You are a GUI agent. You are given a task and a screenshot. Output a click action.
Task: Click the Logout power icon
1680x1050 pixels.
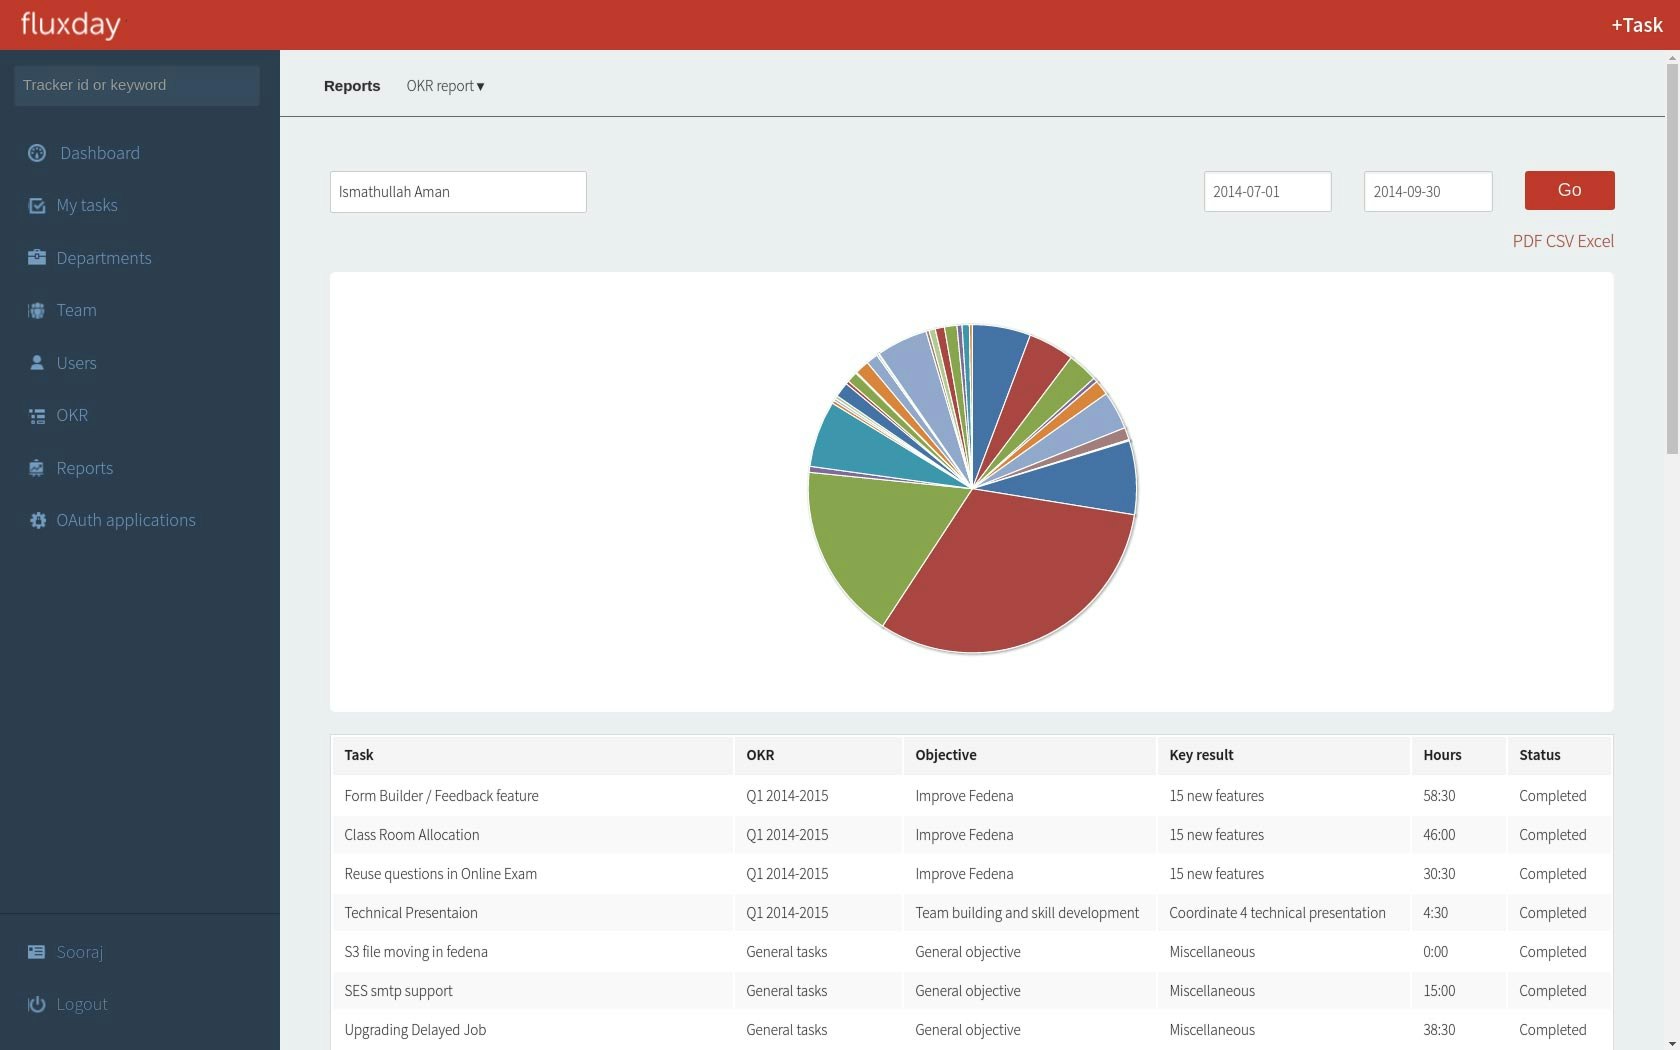tap(37, 1004)
